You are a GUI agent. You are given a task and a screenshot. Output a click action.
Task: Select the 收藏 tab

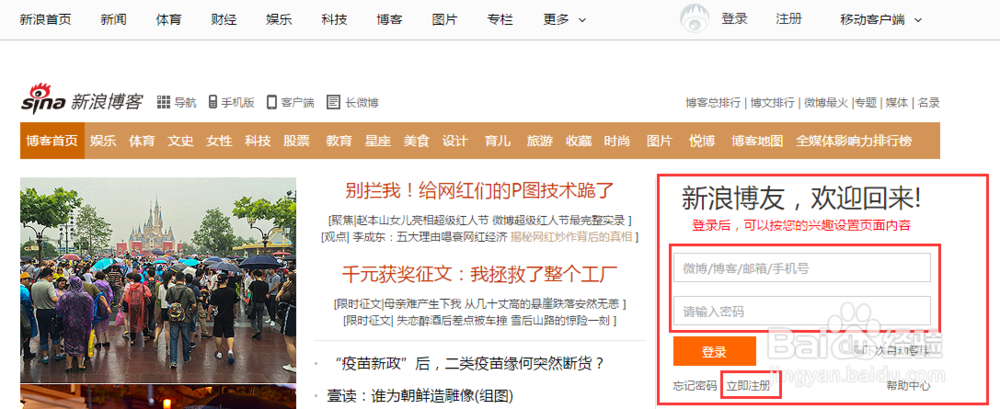(x=578, y=140)
